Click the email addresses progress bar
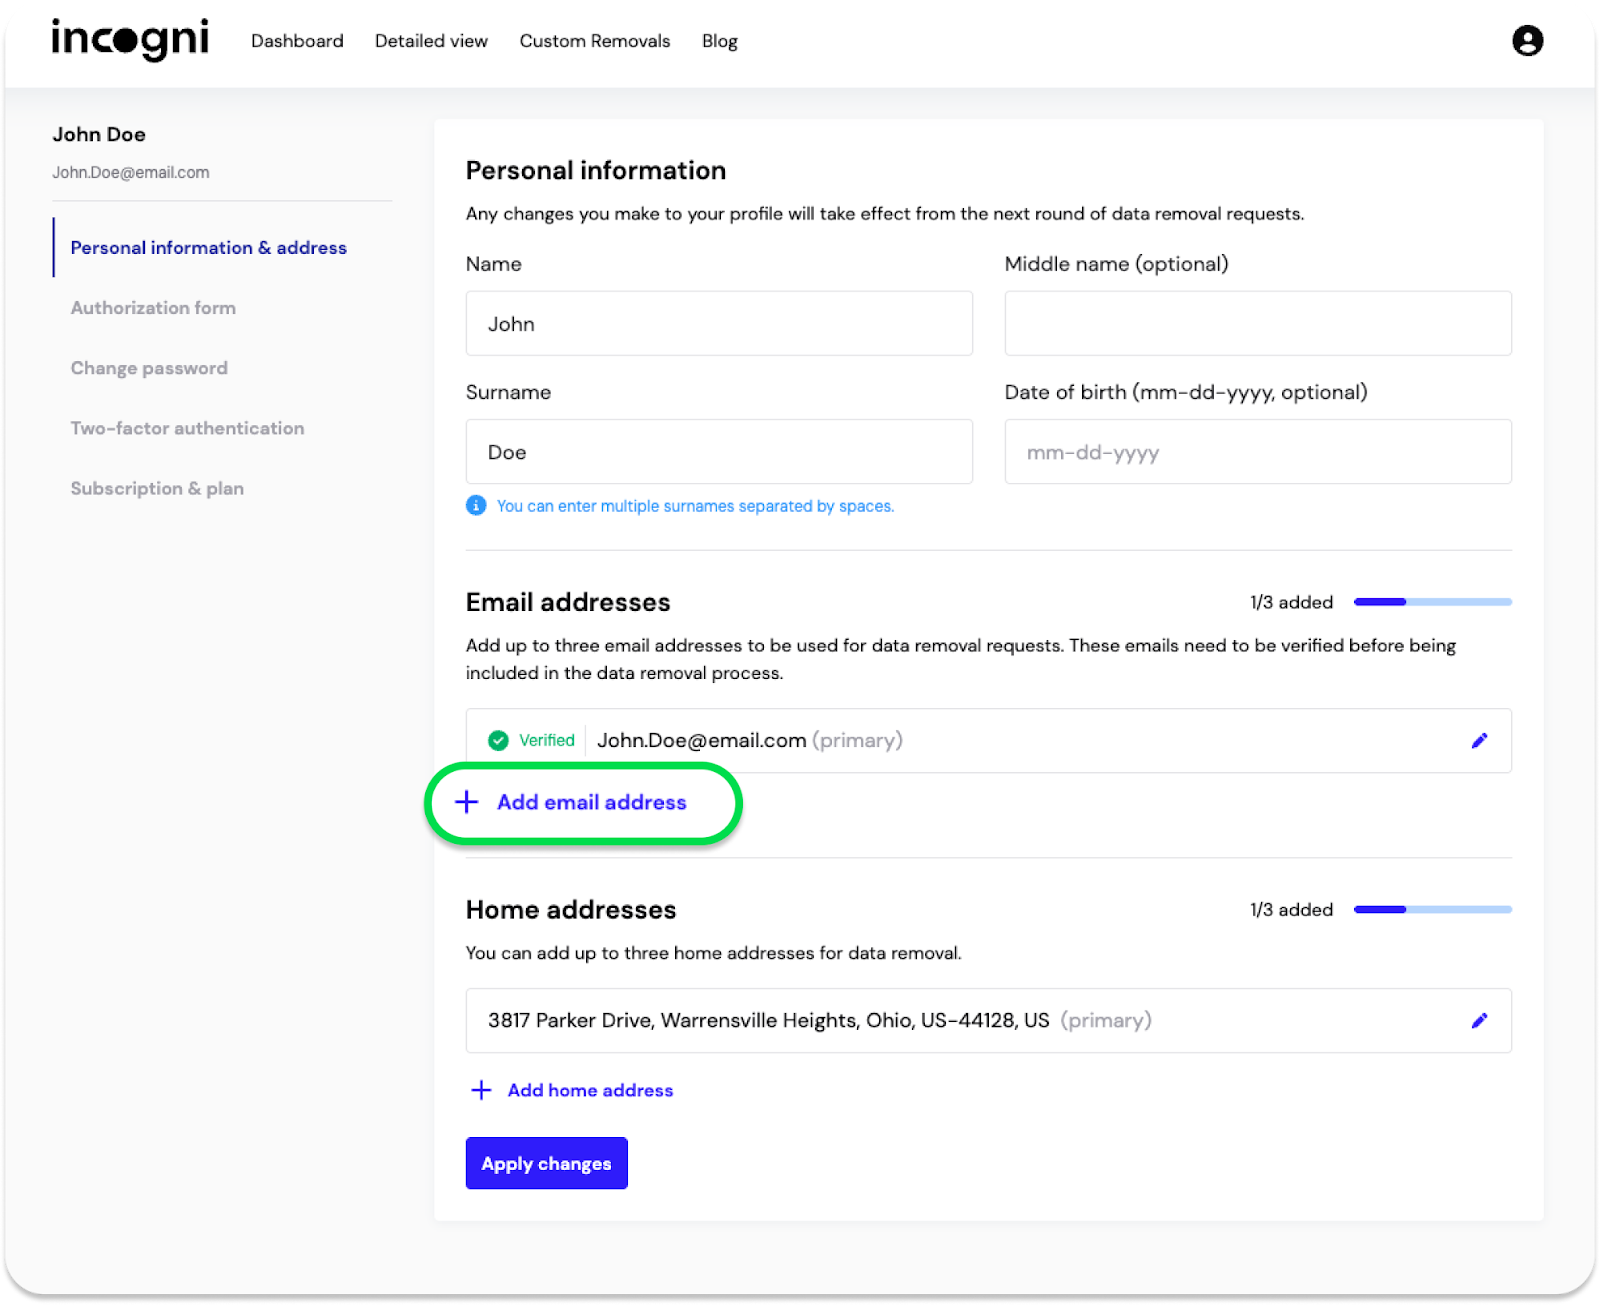1600x1305 pixels. (1432, 602)
